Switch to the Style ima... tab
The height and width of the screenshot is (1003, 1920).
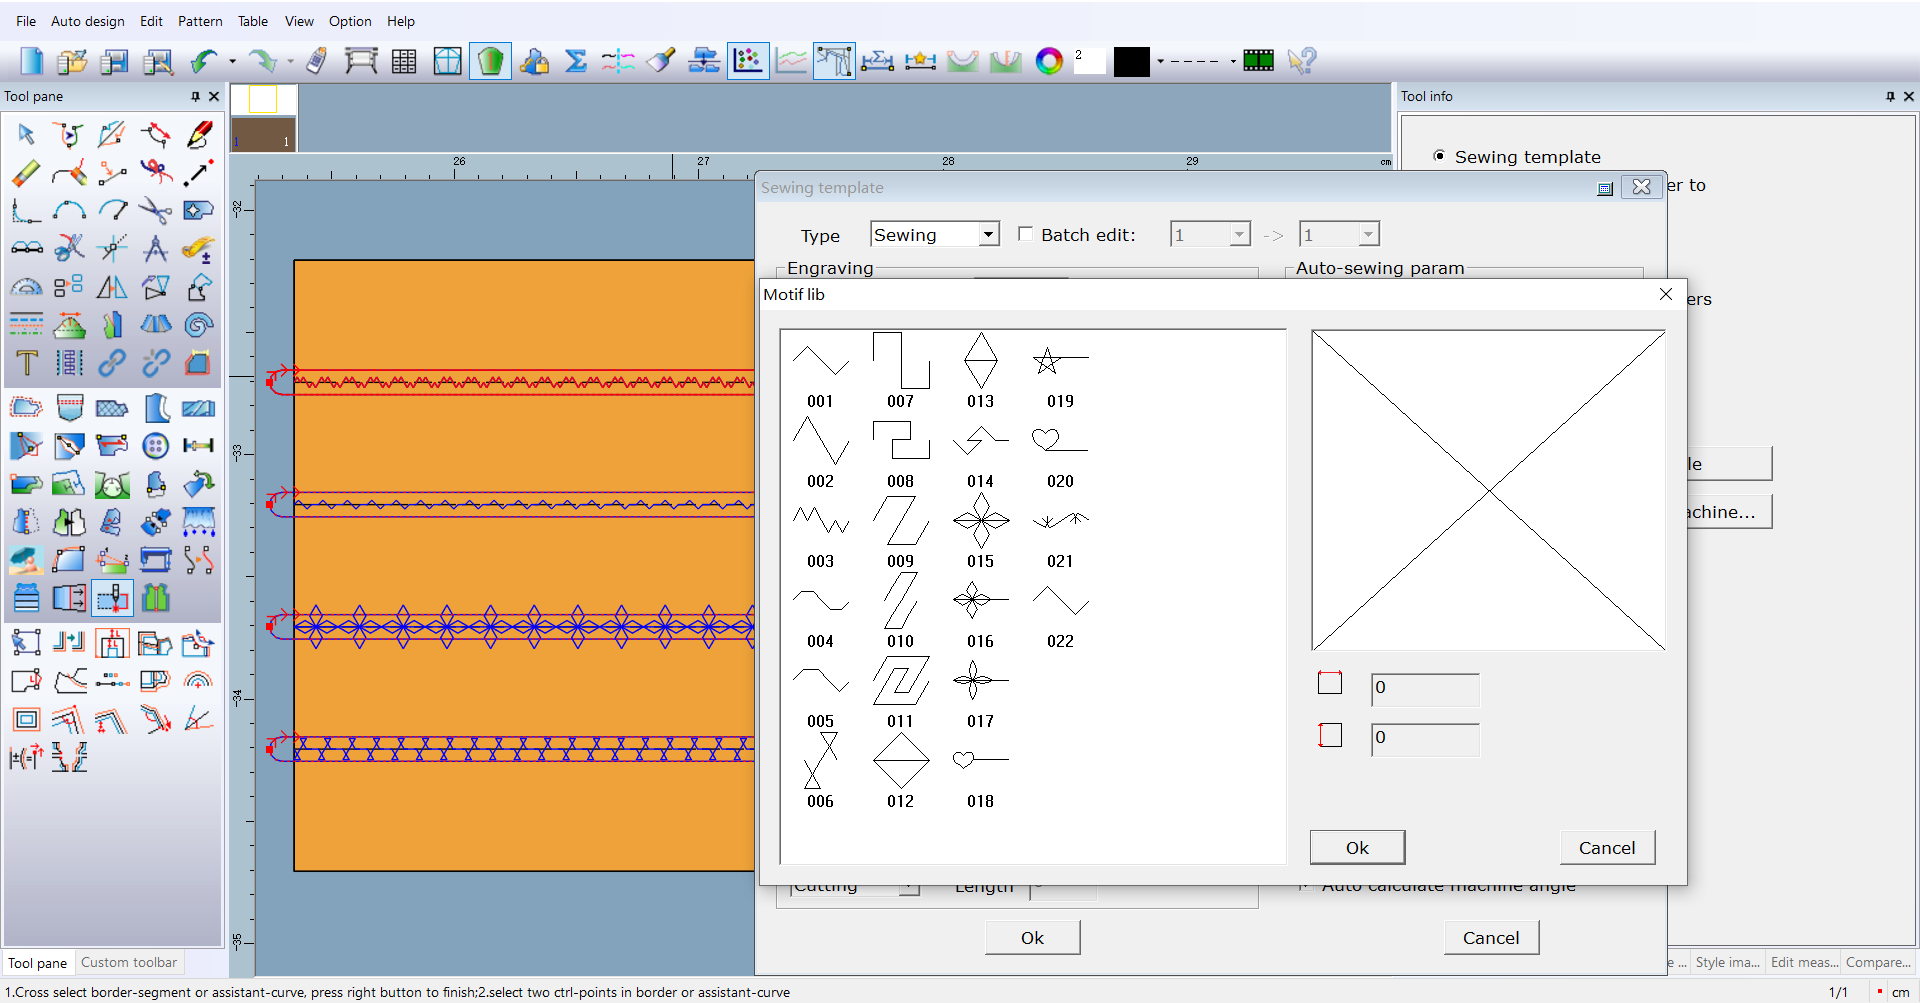[1727, 962]
